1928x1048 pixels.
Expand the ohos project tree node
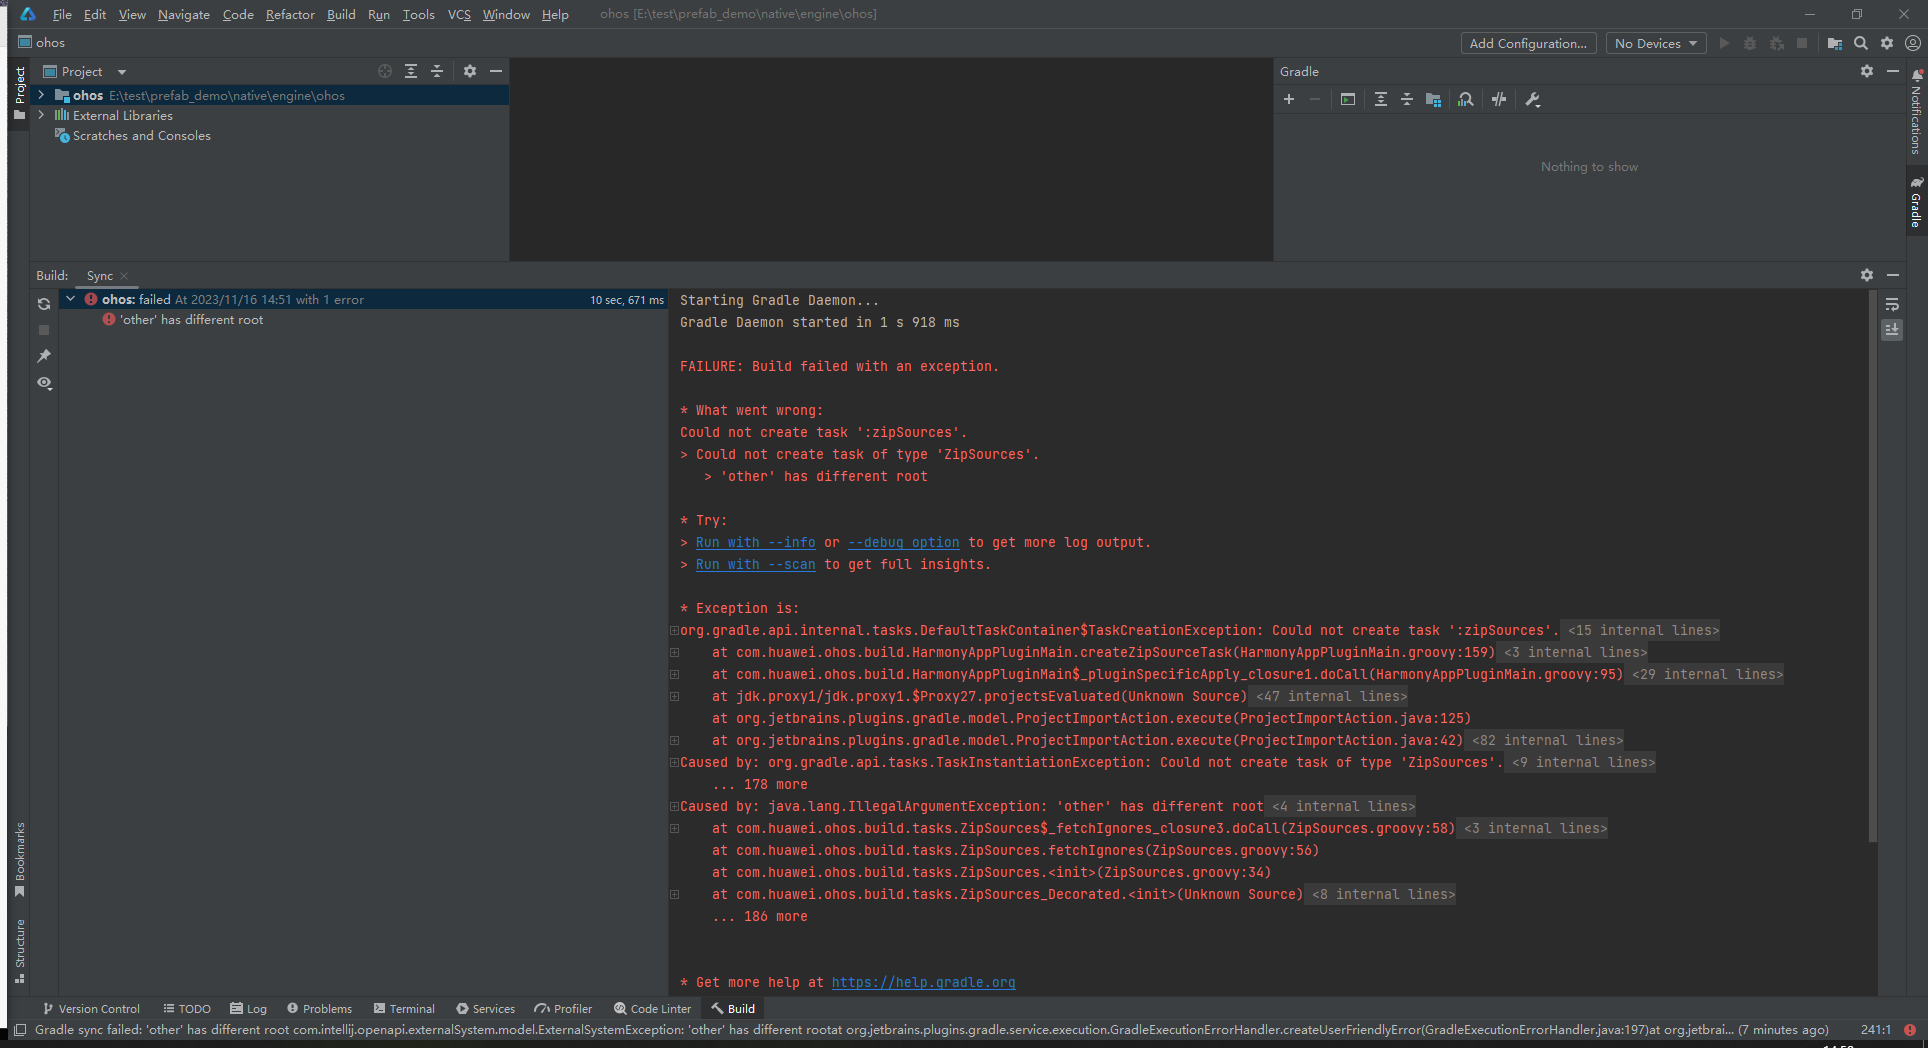point(41,95)
